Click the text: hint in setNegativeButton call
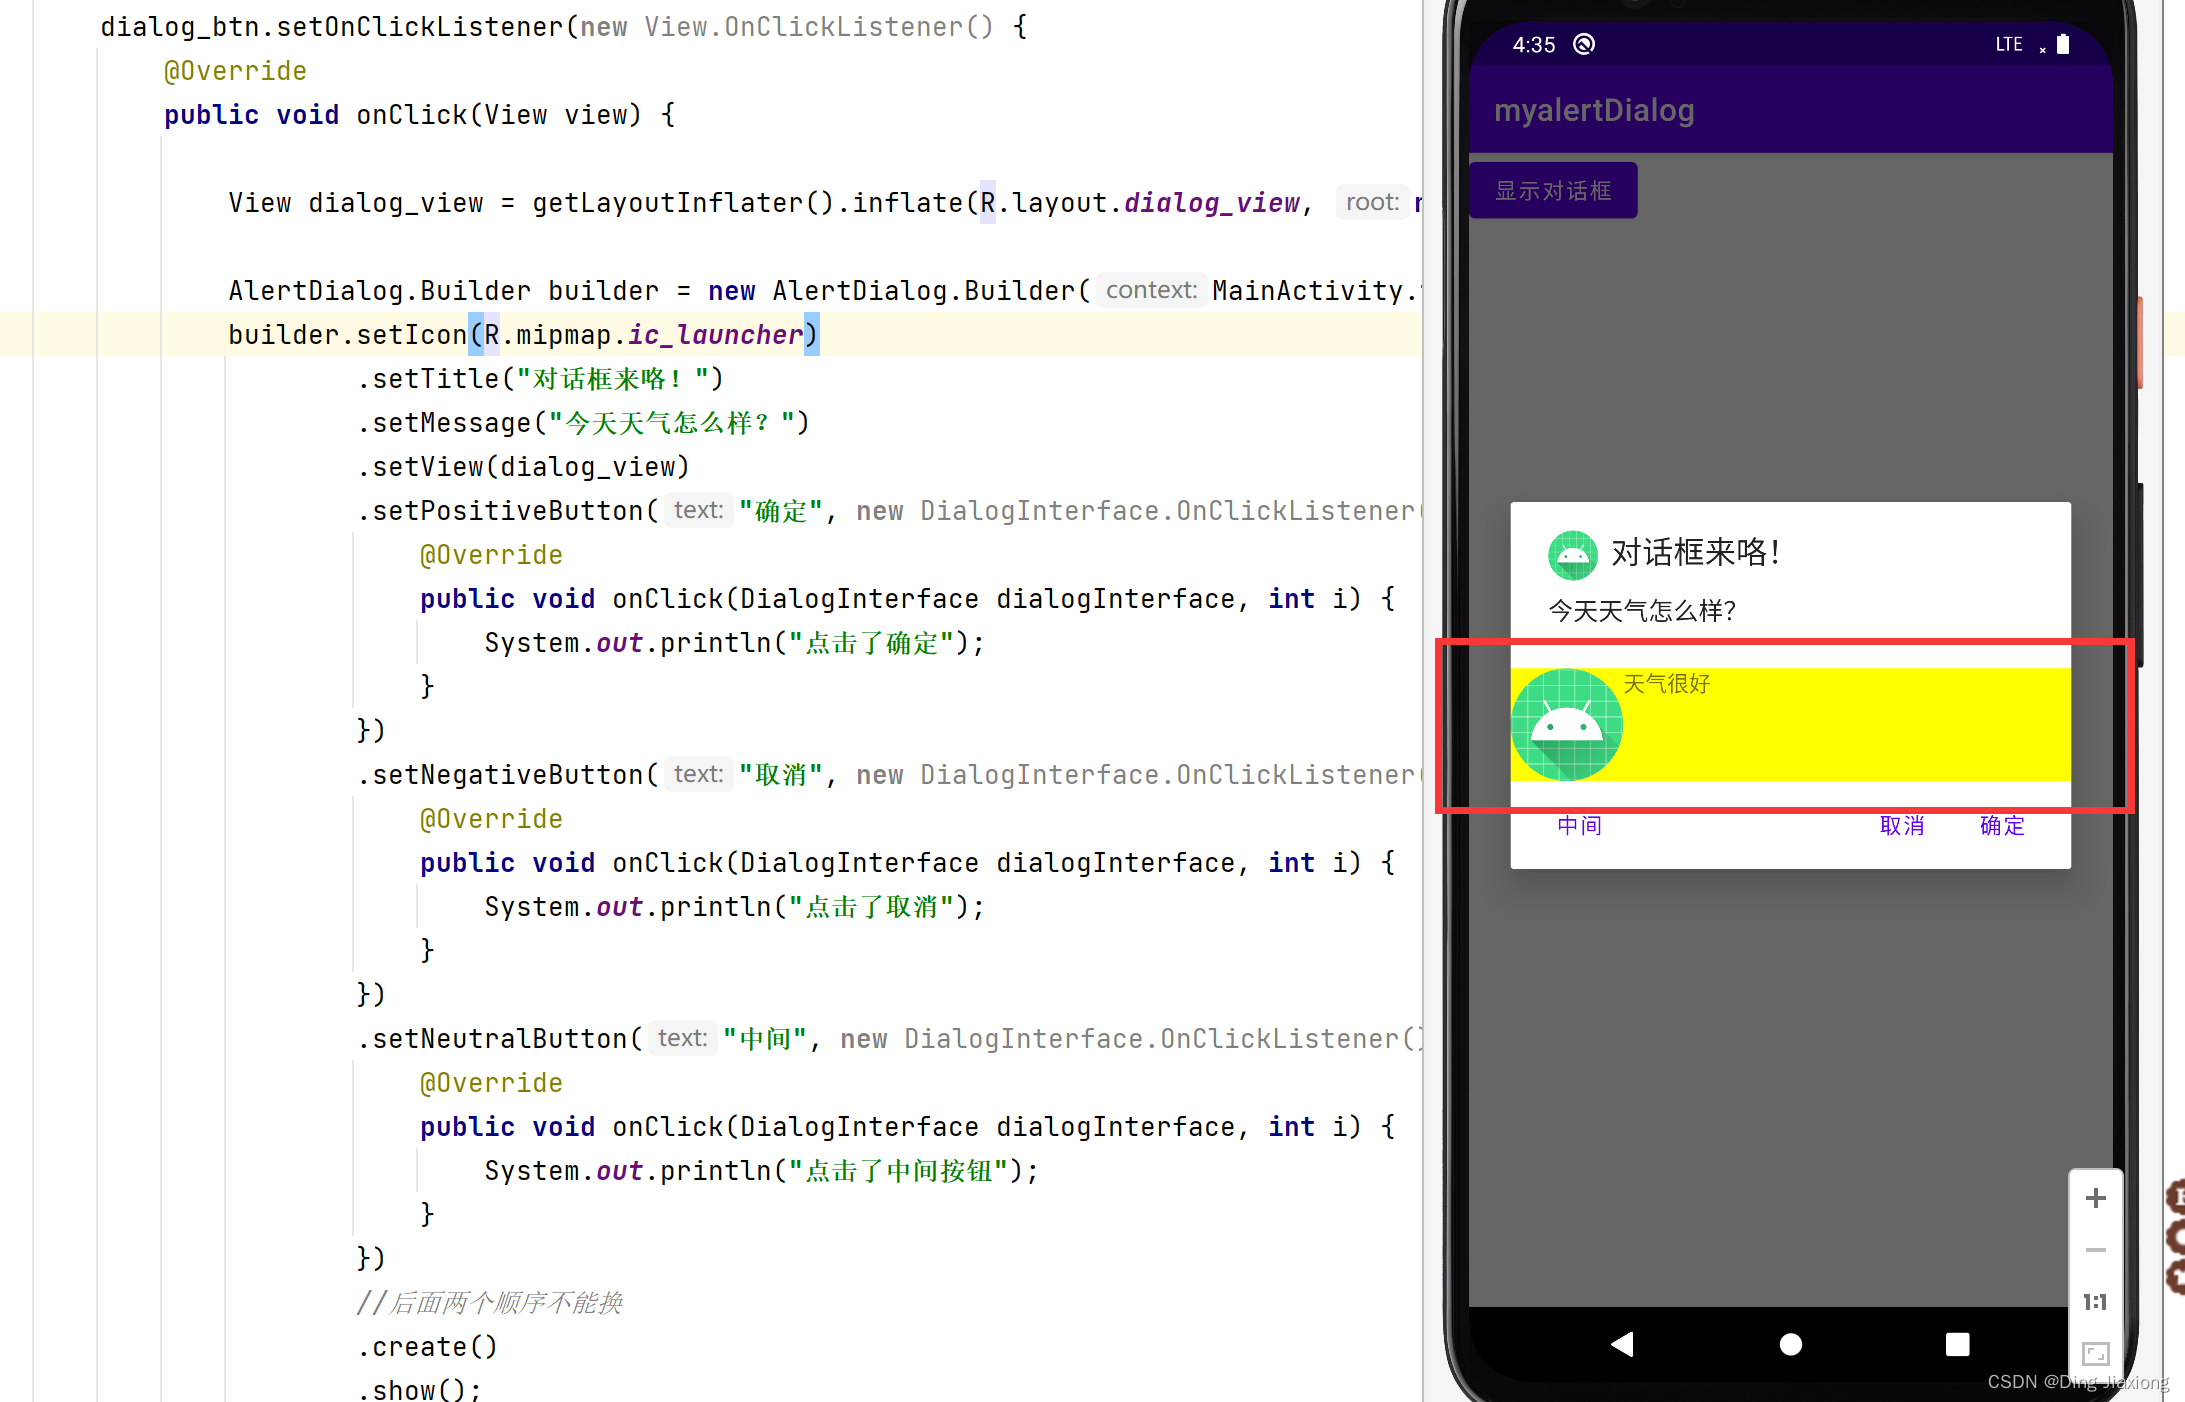 pos(698,774)
